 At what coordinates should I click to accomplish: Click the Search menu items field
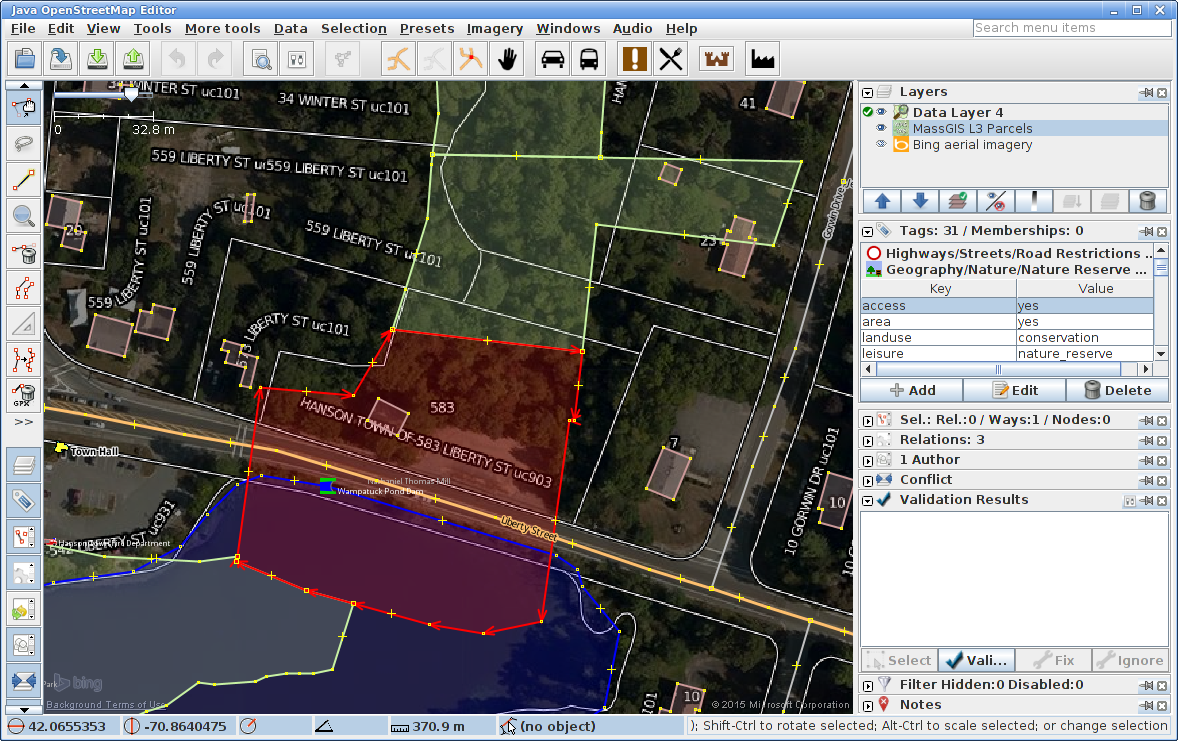pyautogui.click(x=1071, y=28)
